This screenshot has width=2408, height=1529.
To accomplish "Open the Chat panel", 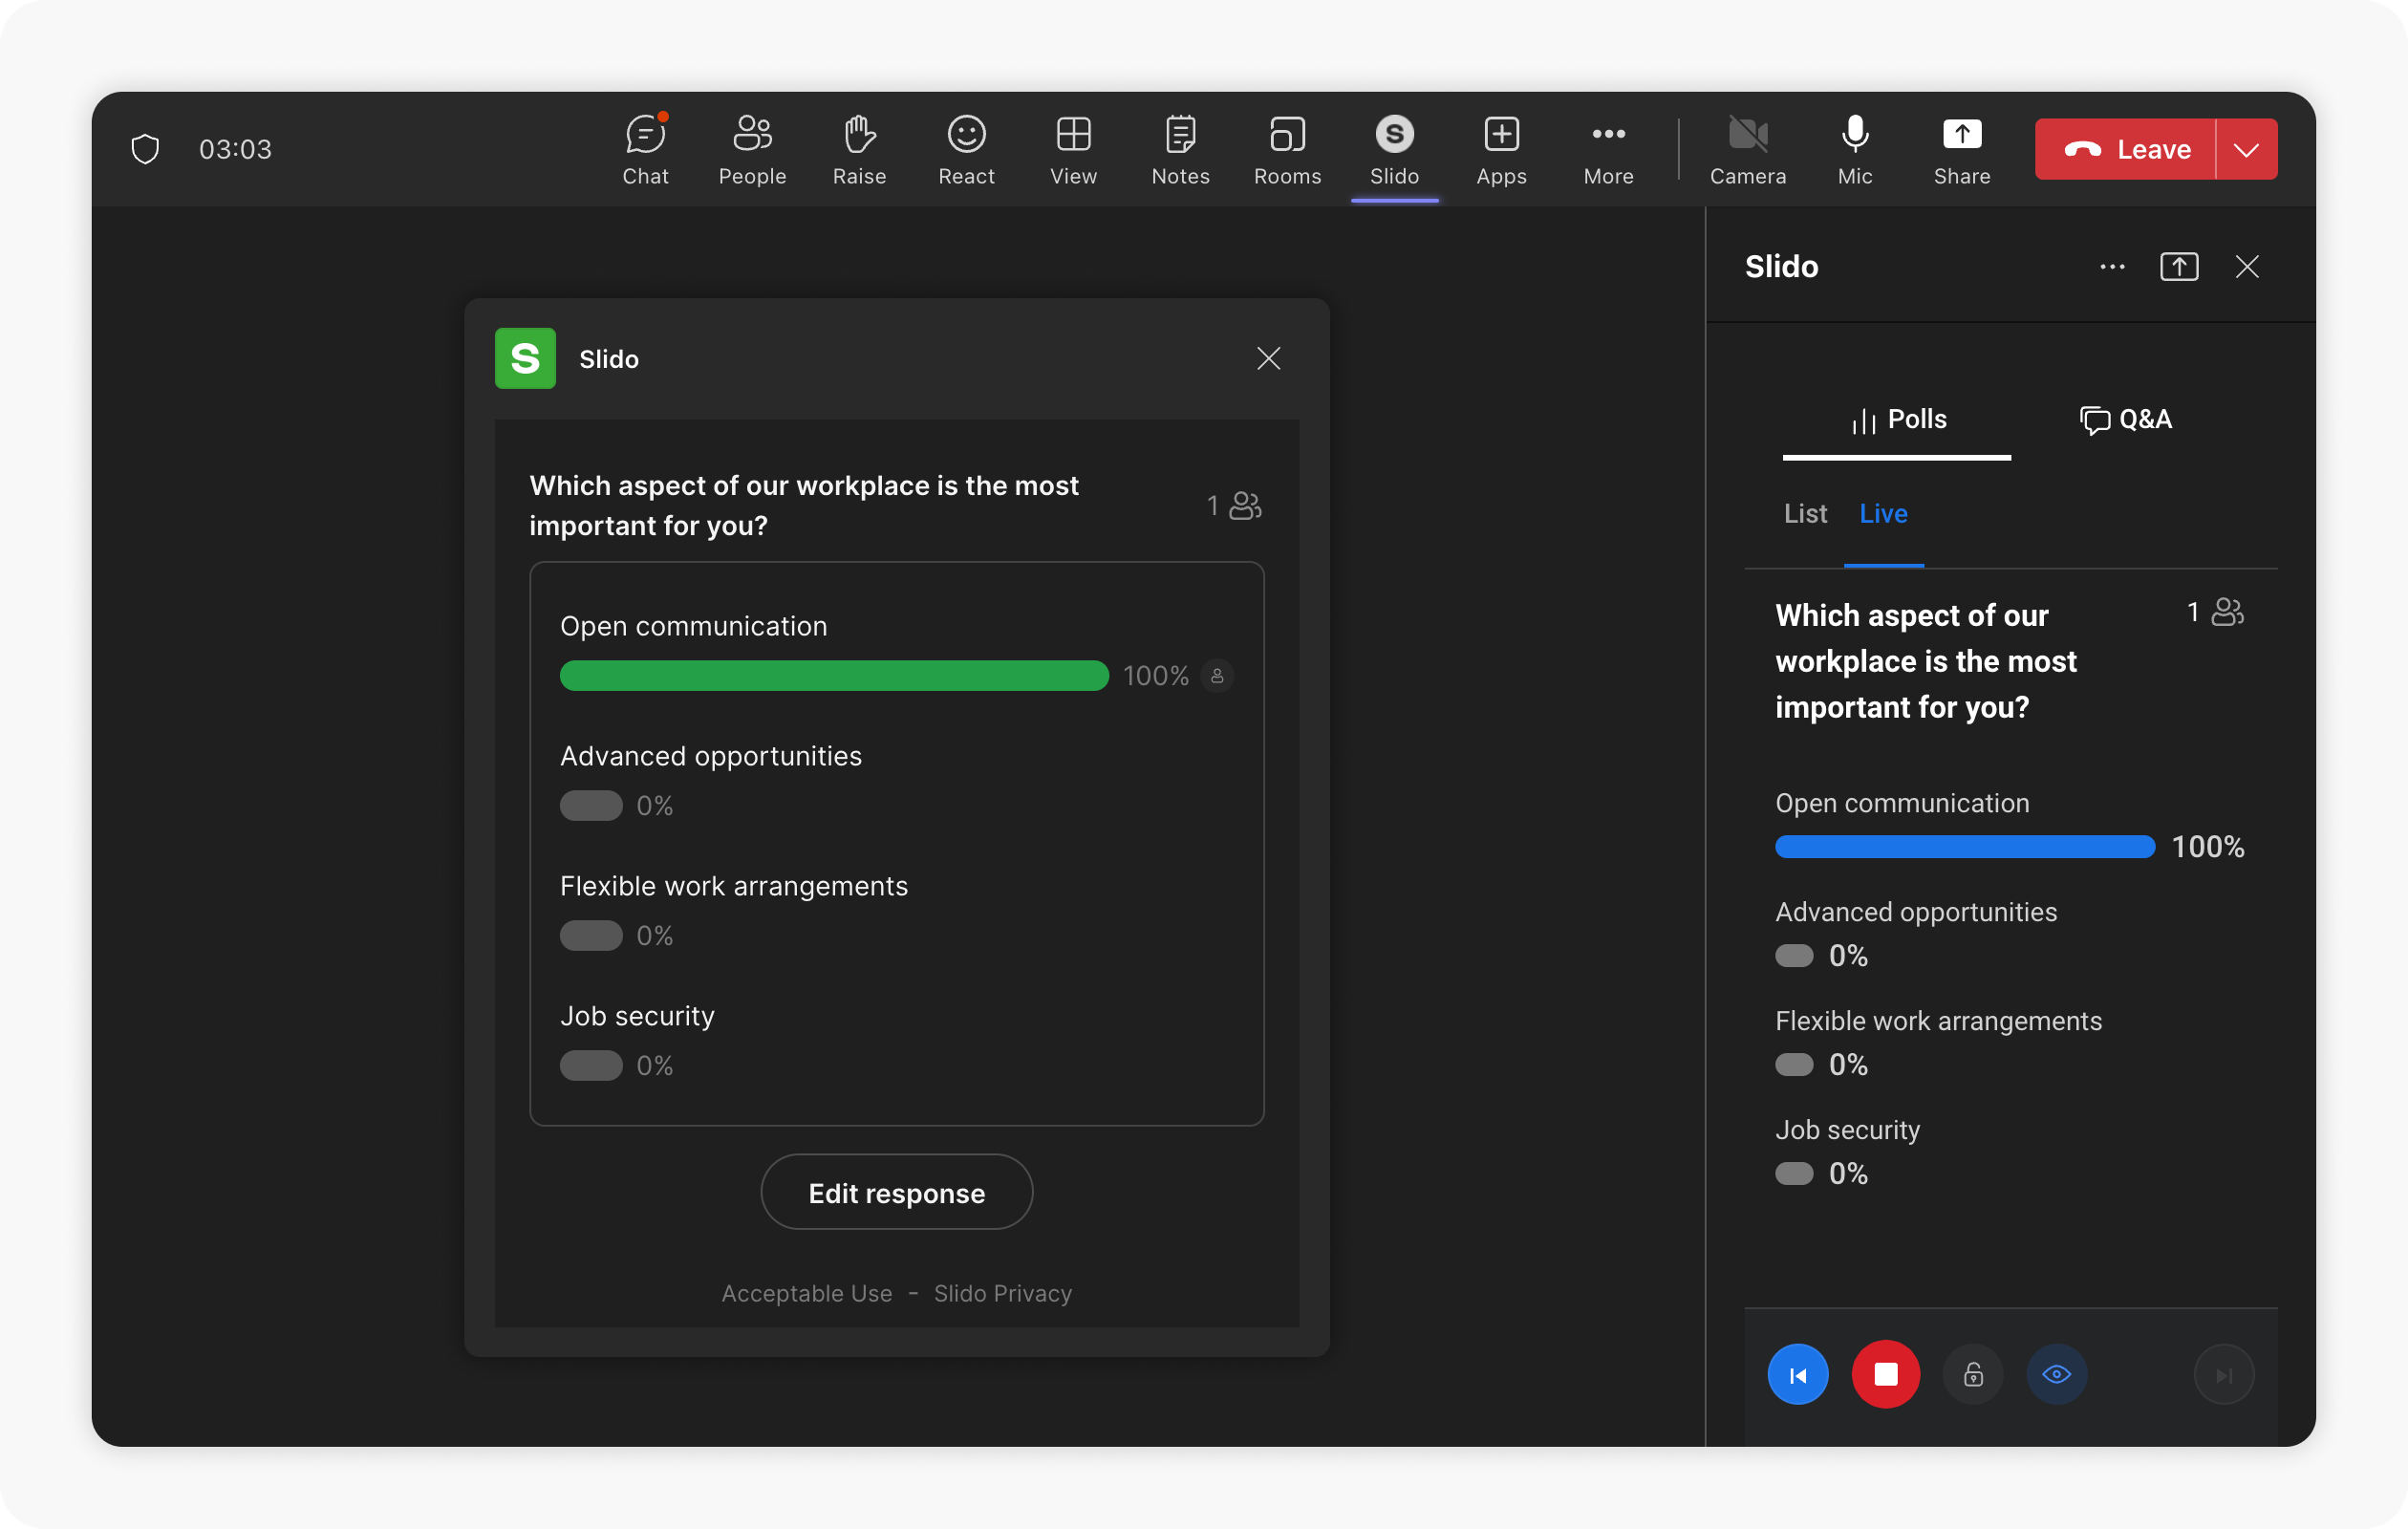I will (645, 150).
